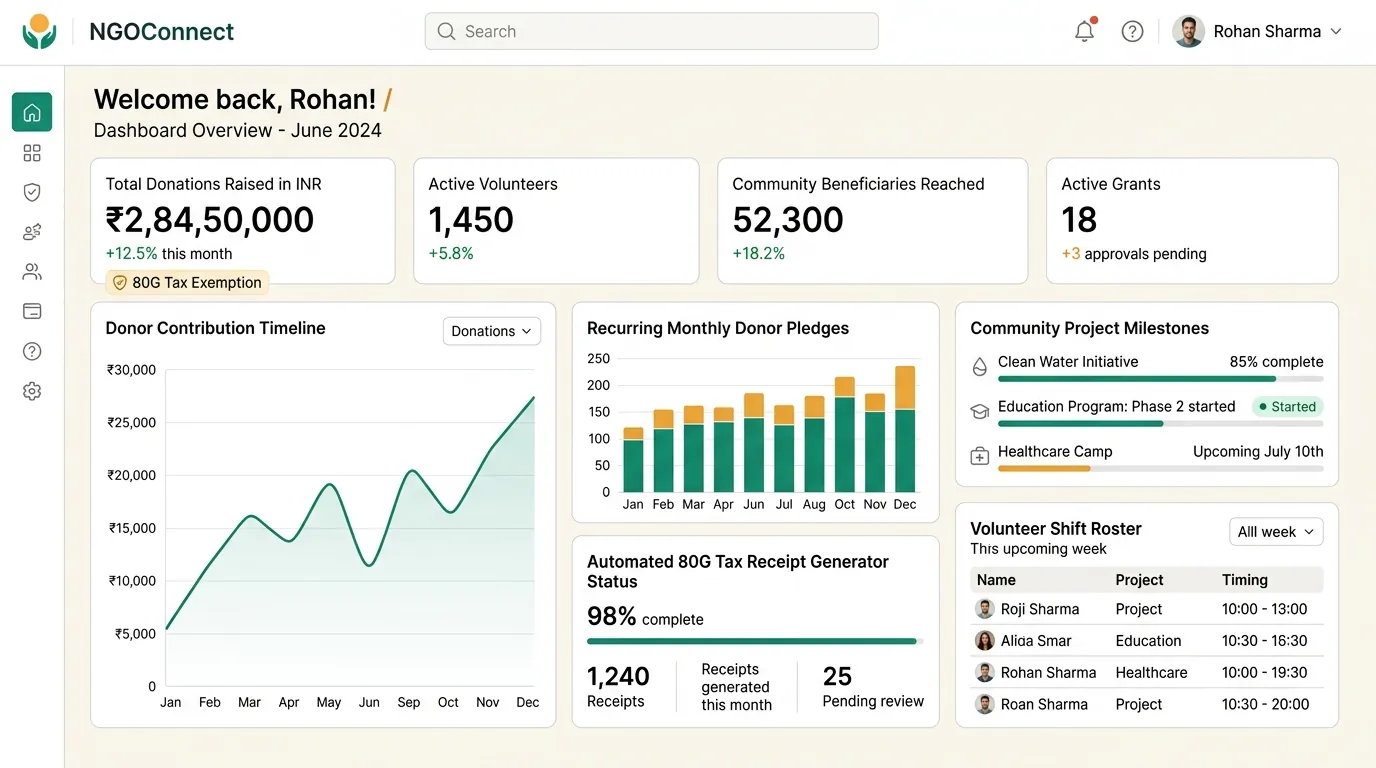1376x768 pixels.
Task: Click Roan Sharma's name in the roster
Action: coord(1044,705)
